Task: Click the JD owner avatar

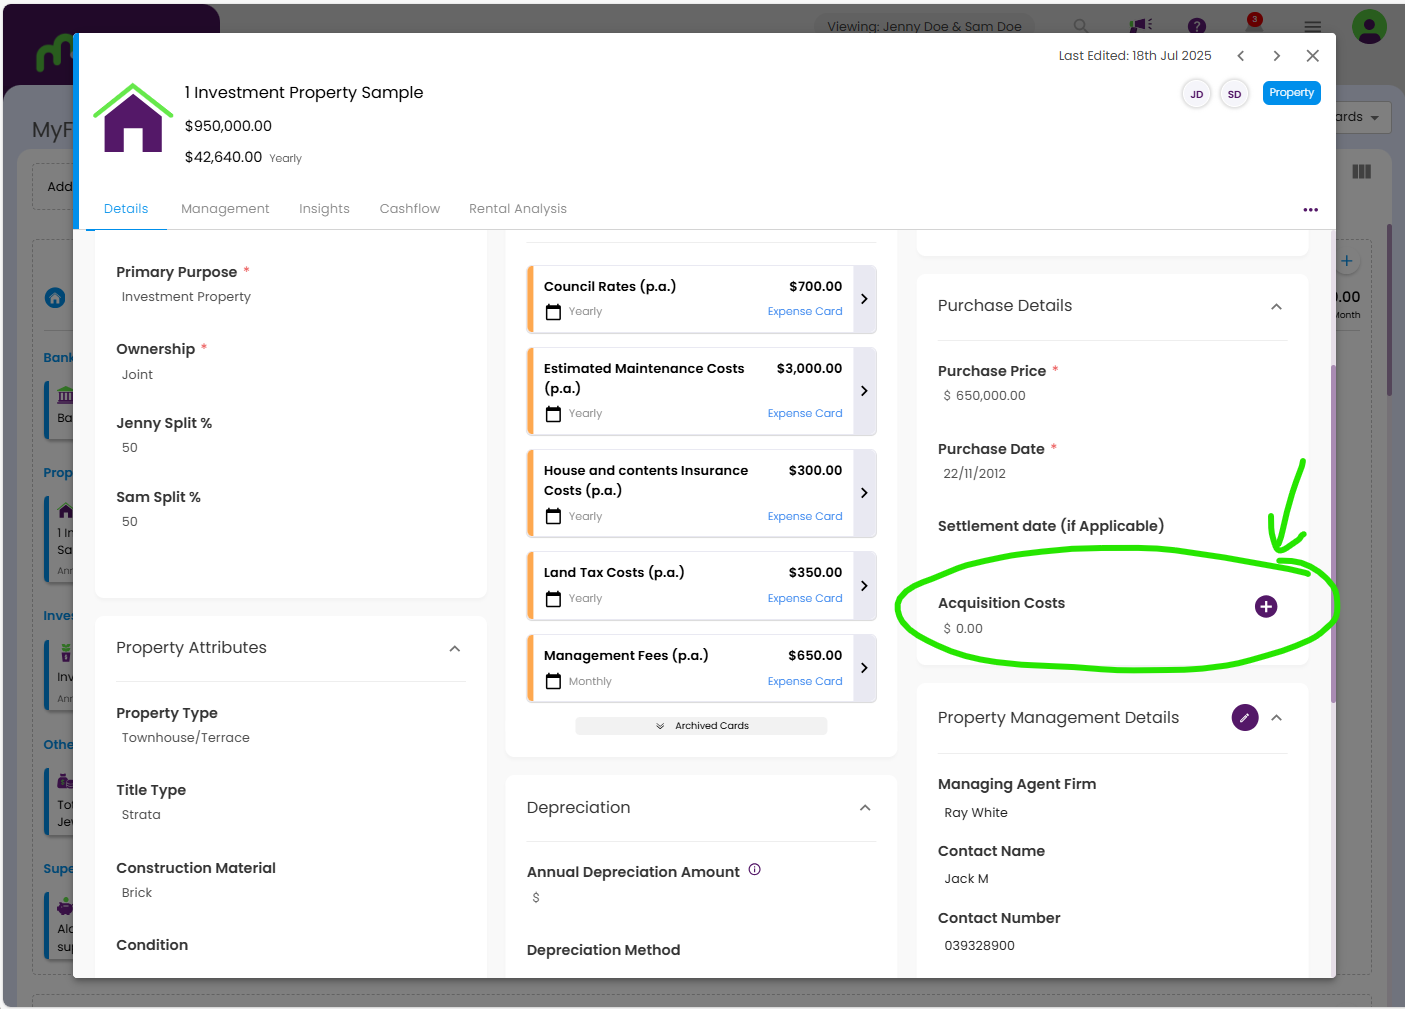Action: coord(1196,94)
